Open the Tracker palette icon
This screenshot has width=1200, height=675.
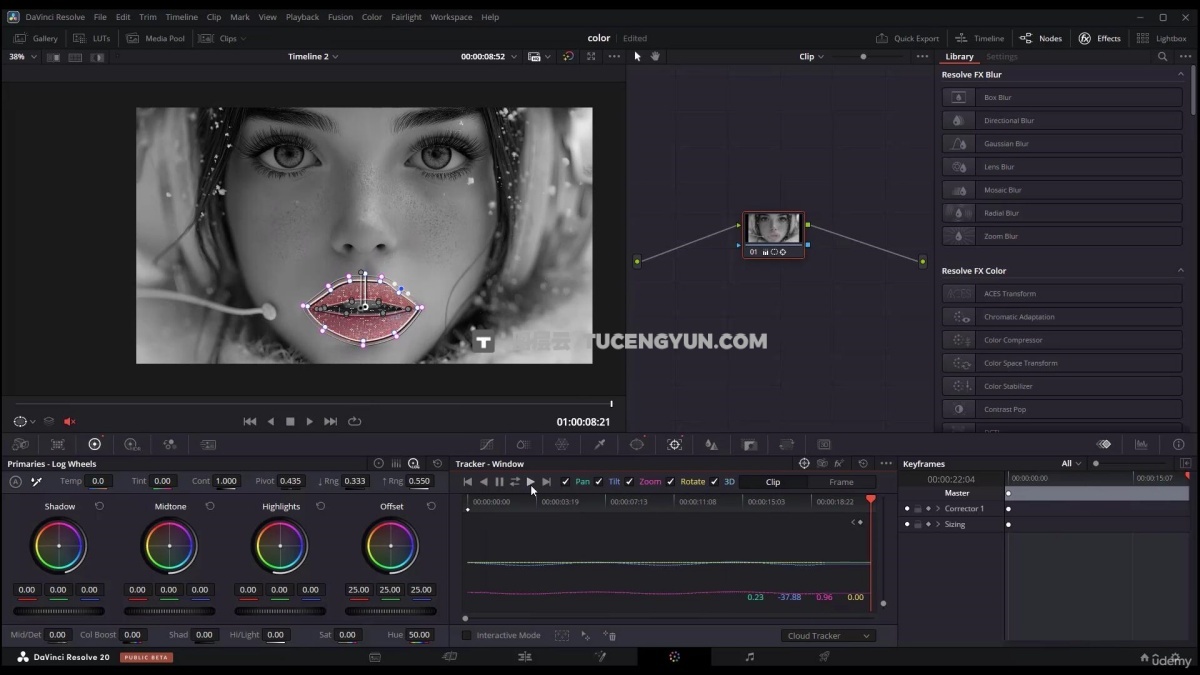[x=675, y=444]
